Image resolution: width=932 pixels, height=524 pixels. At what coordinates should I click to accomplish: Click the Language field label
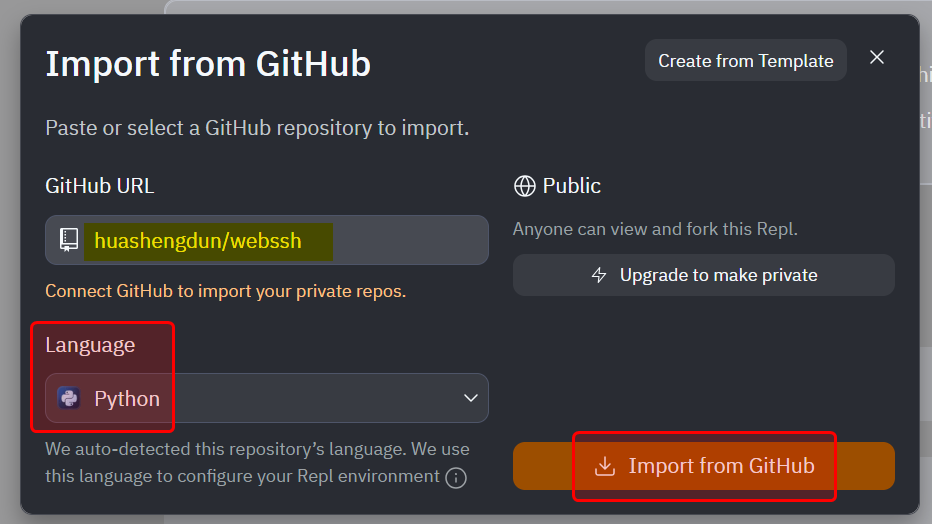pos(90,345)
